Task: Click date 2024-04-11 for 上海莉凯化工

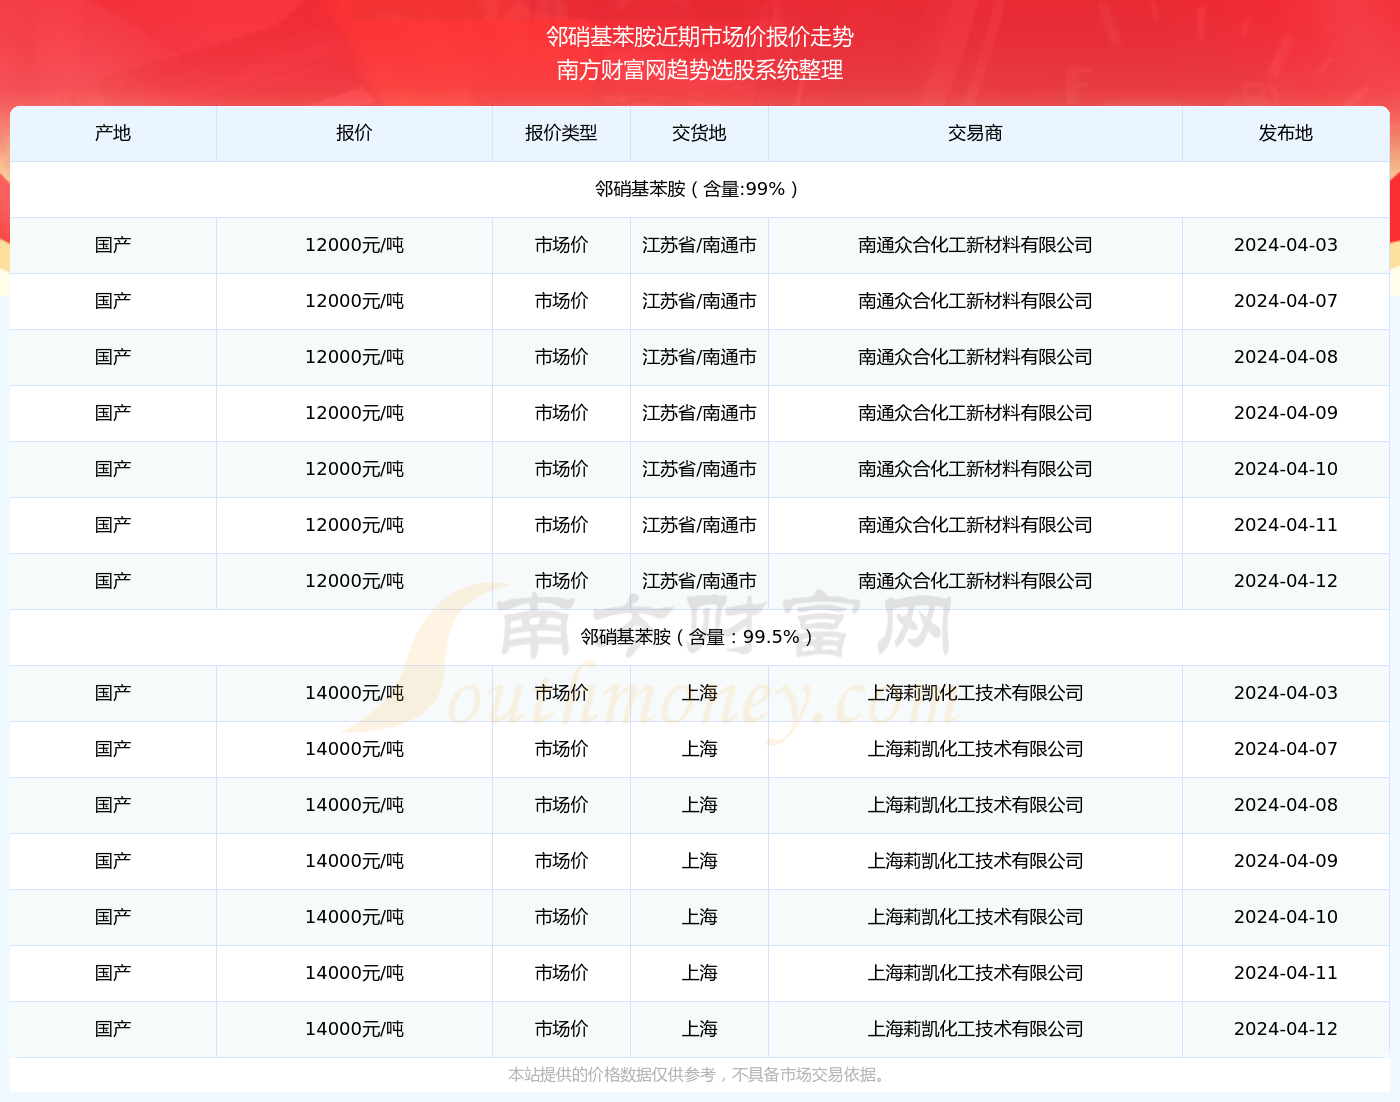Action: point(1286,973)
